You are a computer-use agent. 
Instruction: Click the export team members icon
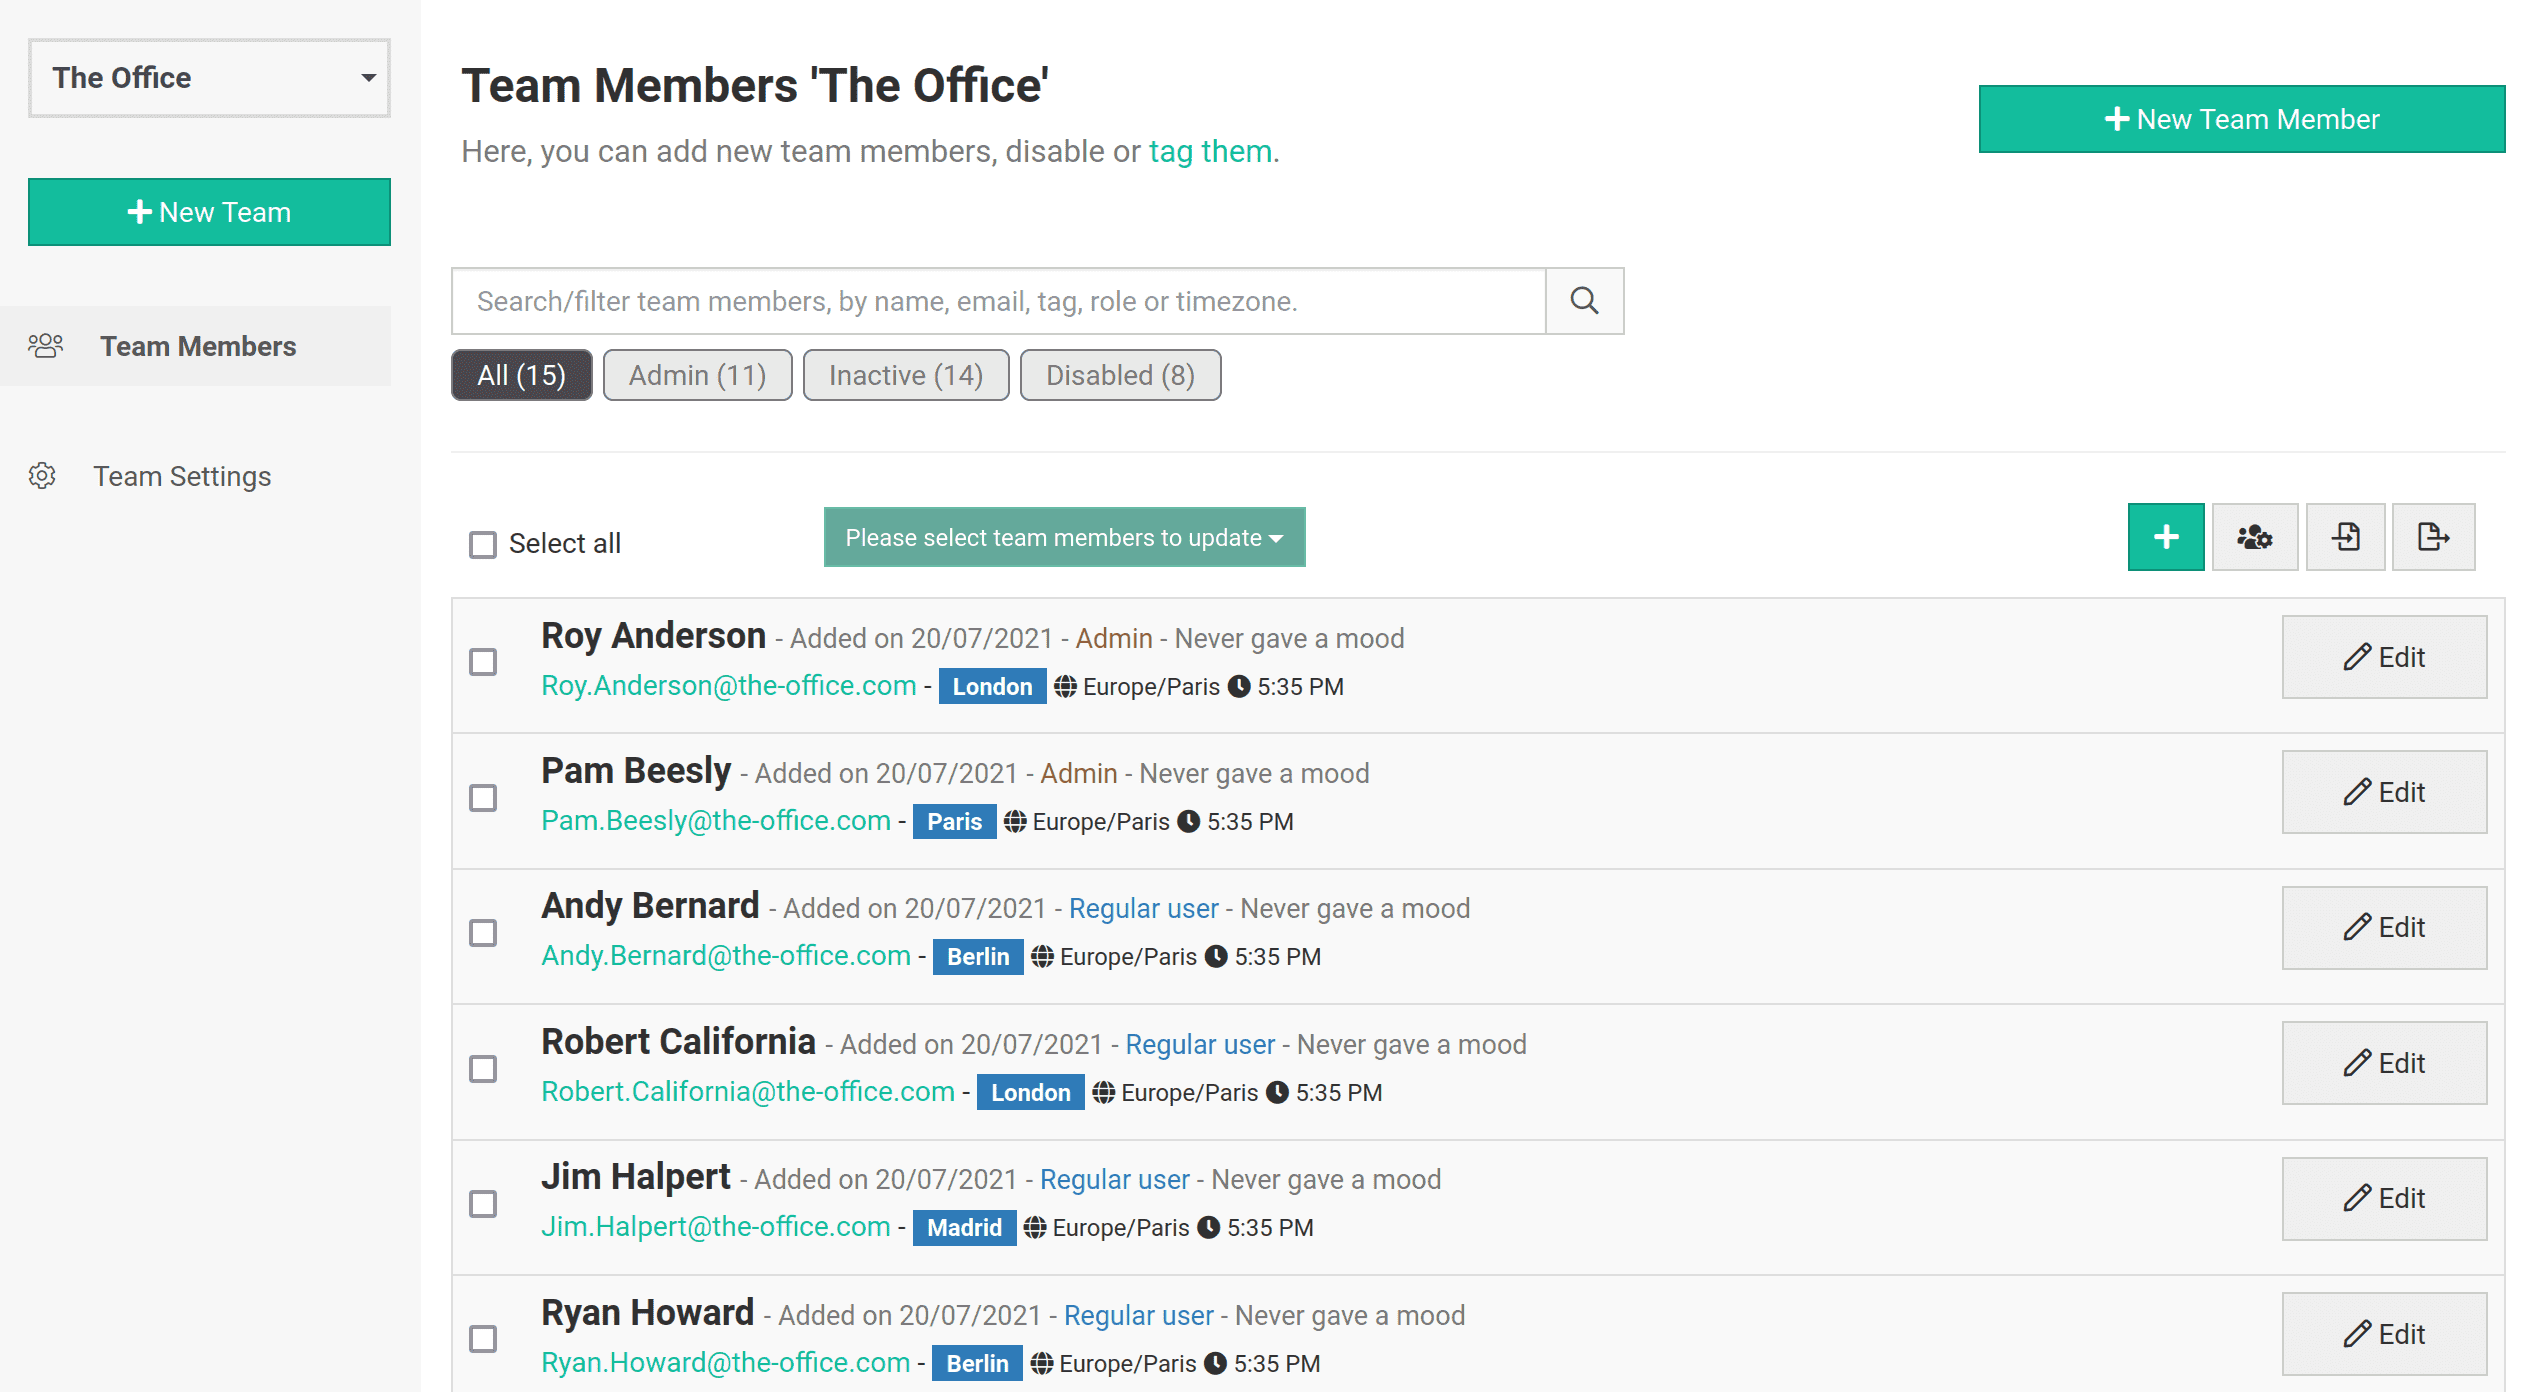pyautogui.click(x=2432, y=537)
